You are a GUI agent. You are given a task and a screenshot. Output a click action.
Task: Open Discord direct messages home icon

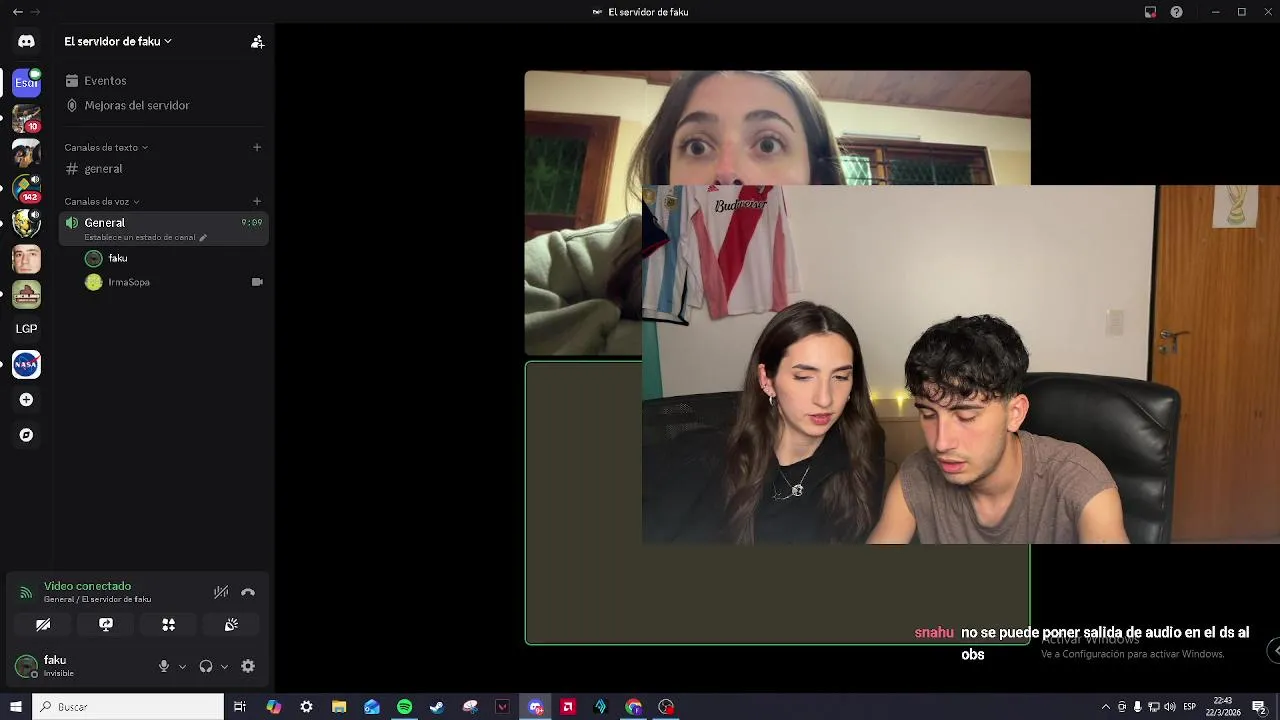26,42
